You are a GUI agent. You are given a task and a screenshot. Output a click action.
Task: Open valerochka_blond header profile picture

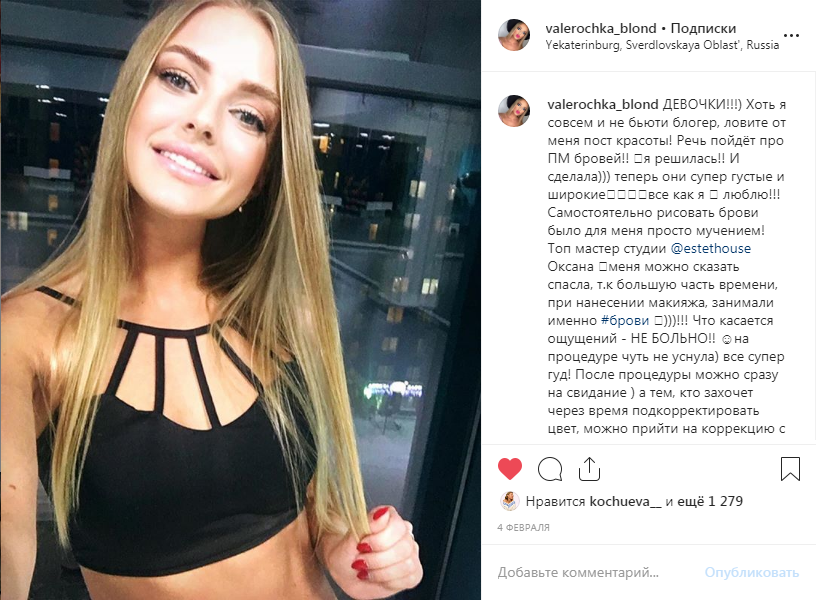514,35
